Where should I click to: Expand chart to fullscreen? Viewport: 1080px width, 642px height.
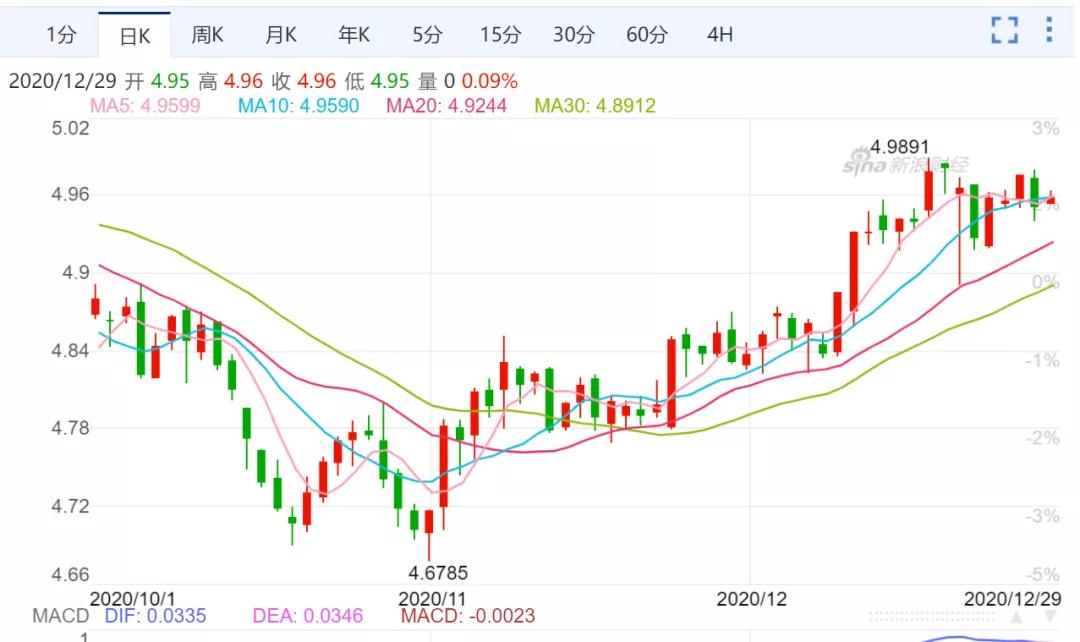click(x=1004, y=30)
